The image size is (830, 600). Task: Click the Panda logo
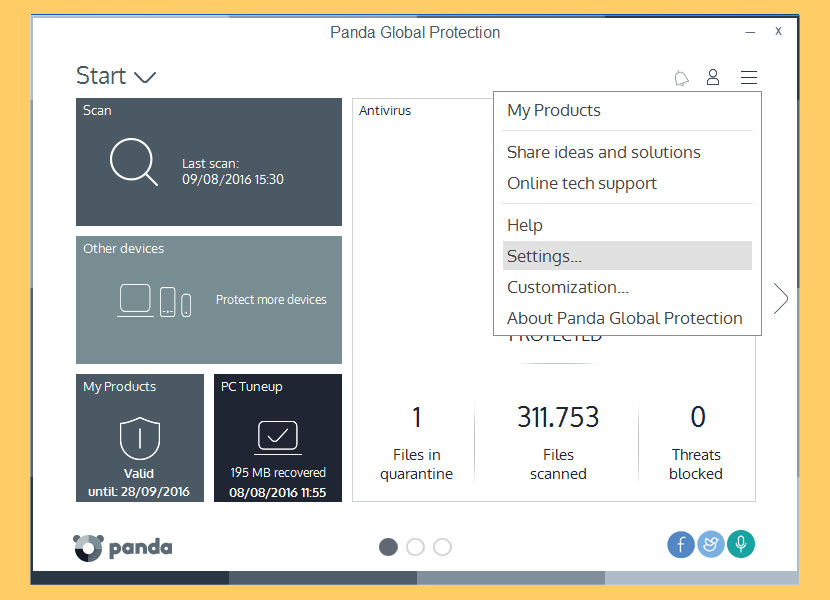pyautogui.click(x=122, y=547)
